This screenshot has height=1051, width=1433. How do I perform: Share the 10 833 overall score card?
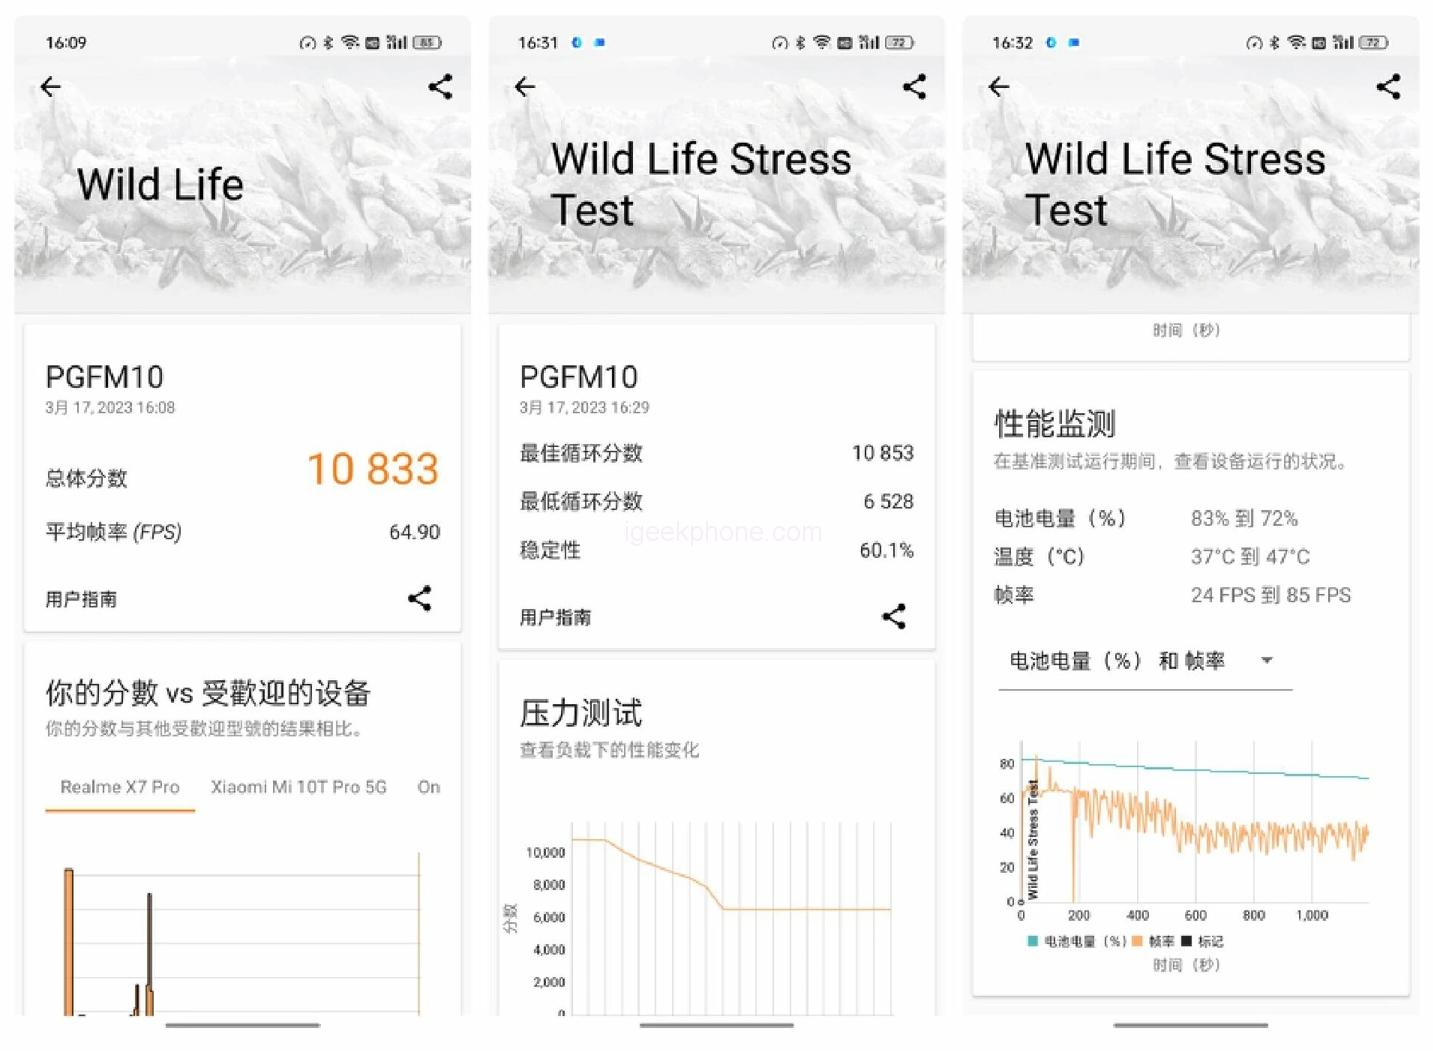tap(419, 598)
